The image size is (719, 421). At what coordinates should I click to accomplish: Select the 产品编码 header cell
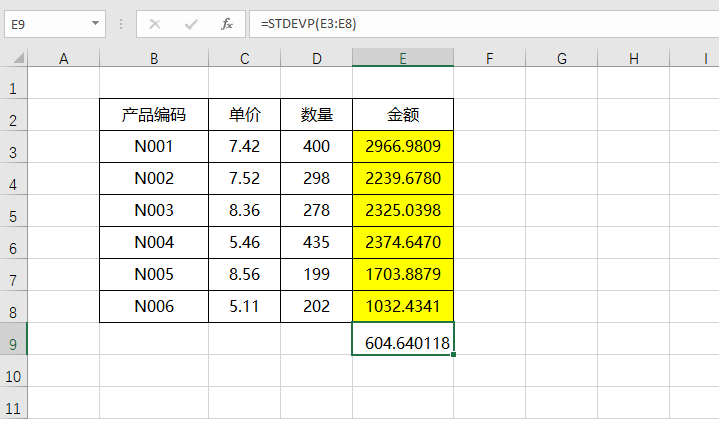pos(154,115)
